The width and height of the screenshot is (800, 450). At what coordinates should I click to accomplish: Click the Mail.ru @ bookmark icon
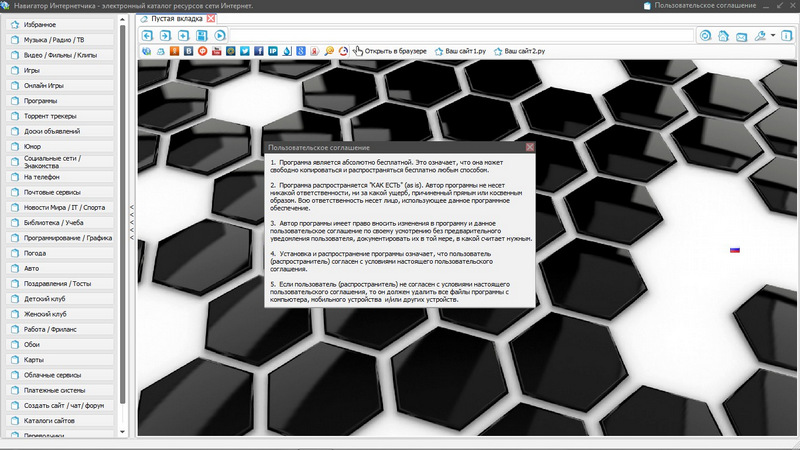coord(231,51)
